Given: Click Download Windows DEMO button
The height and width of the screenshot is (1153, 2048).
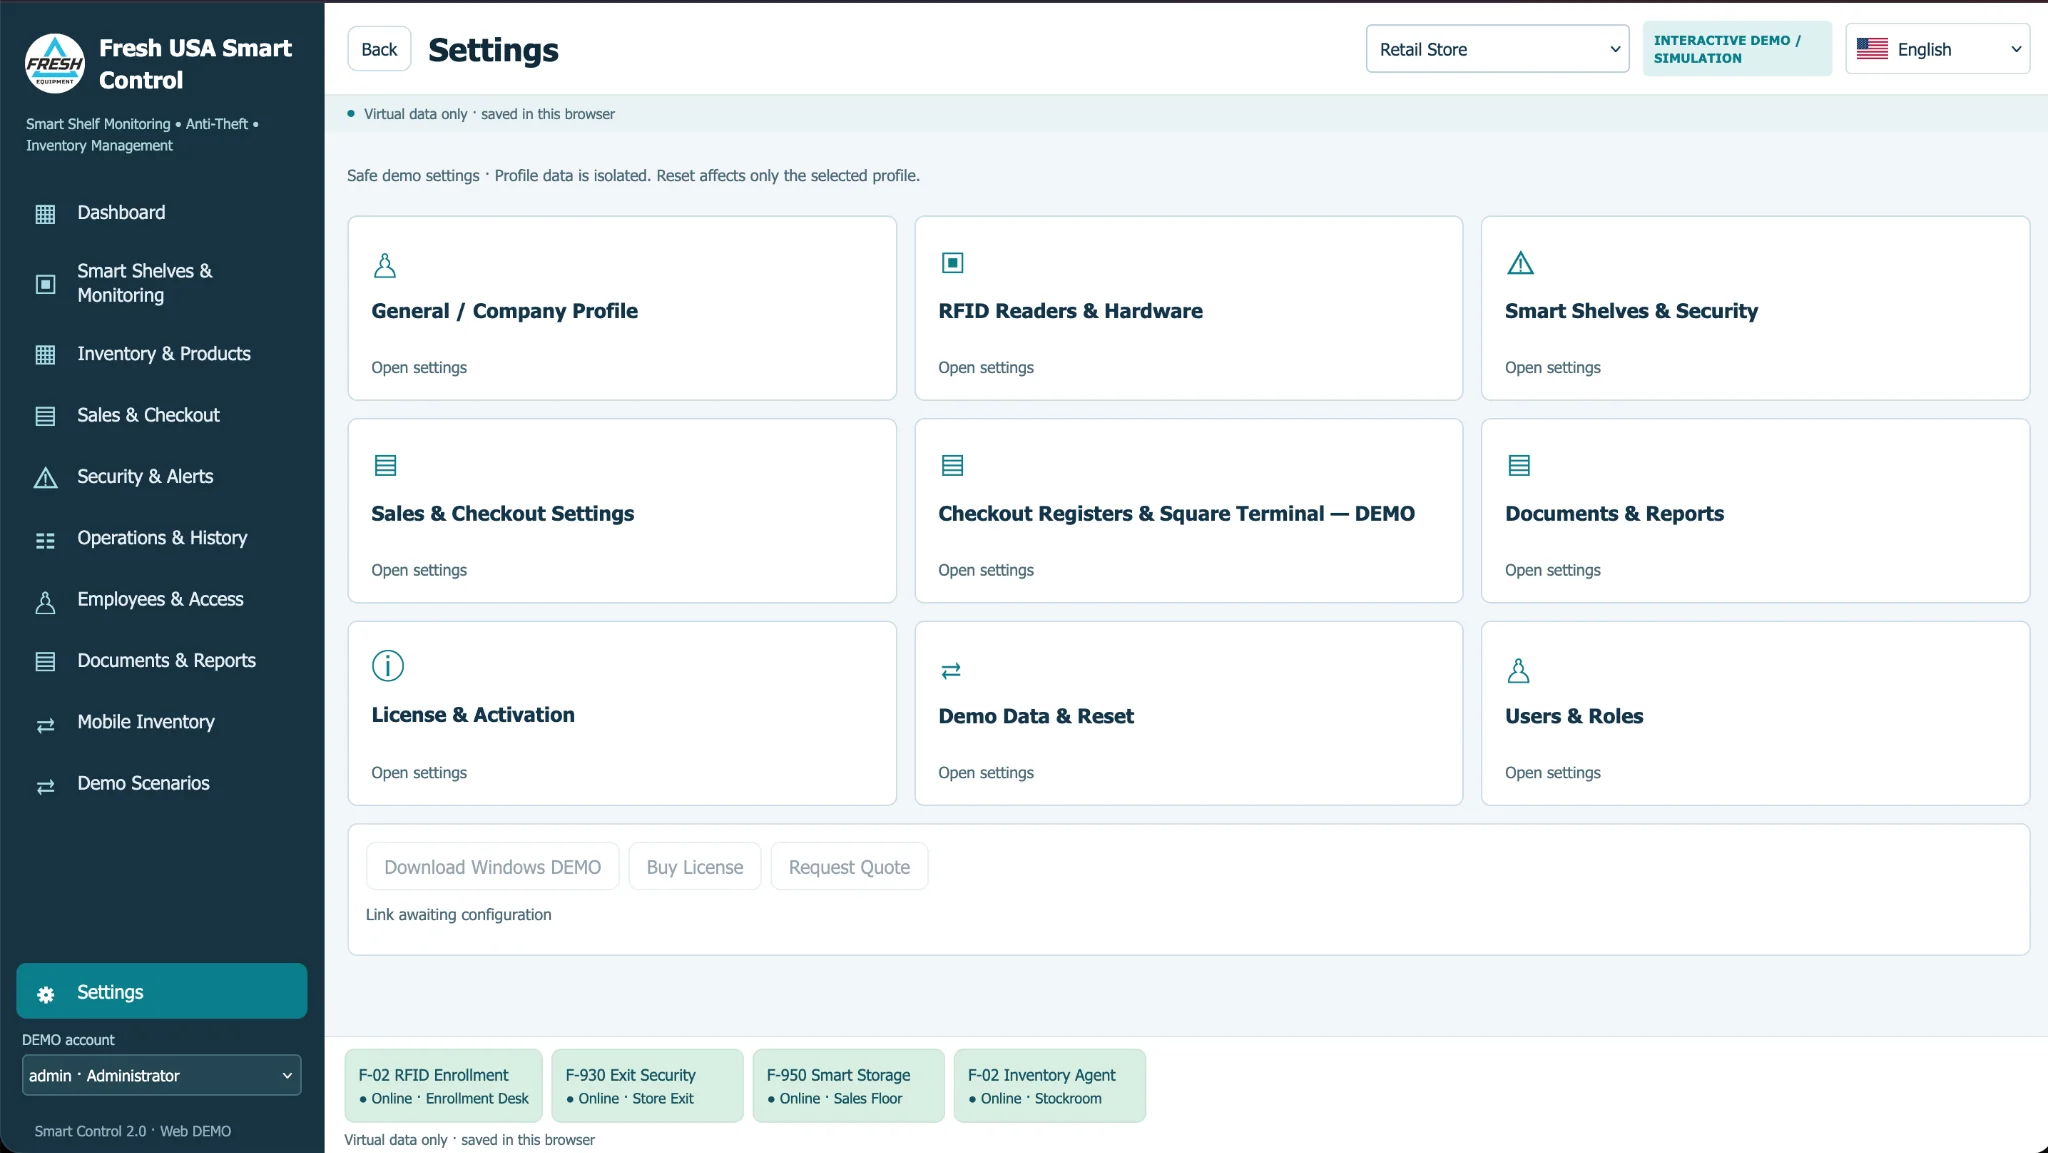Looking at the screenshot, I should click(492, 867).
